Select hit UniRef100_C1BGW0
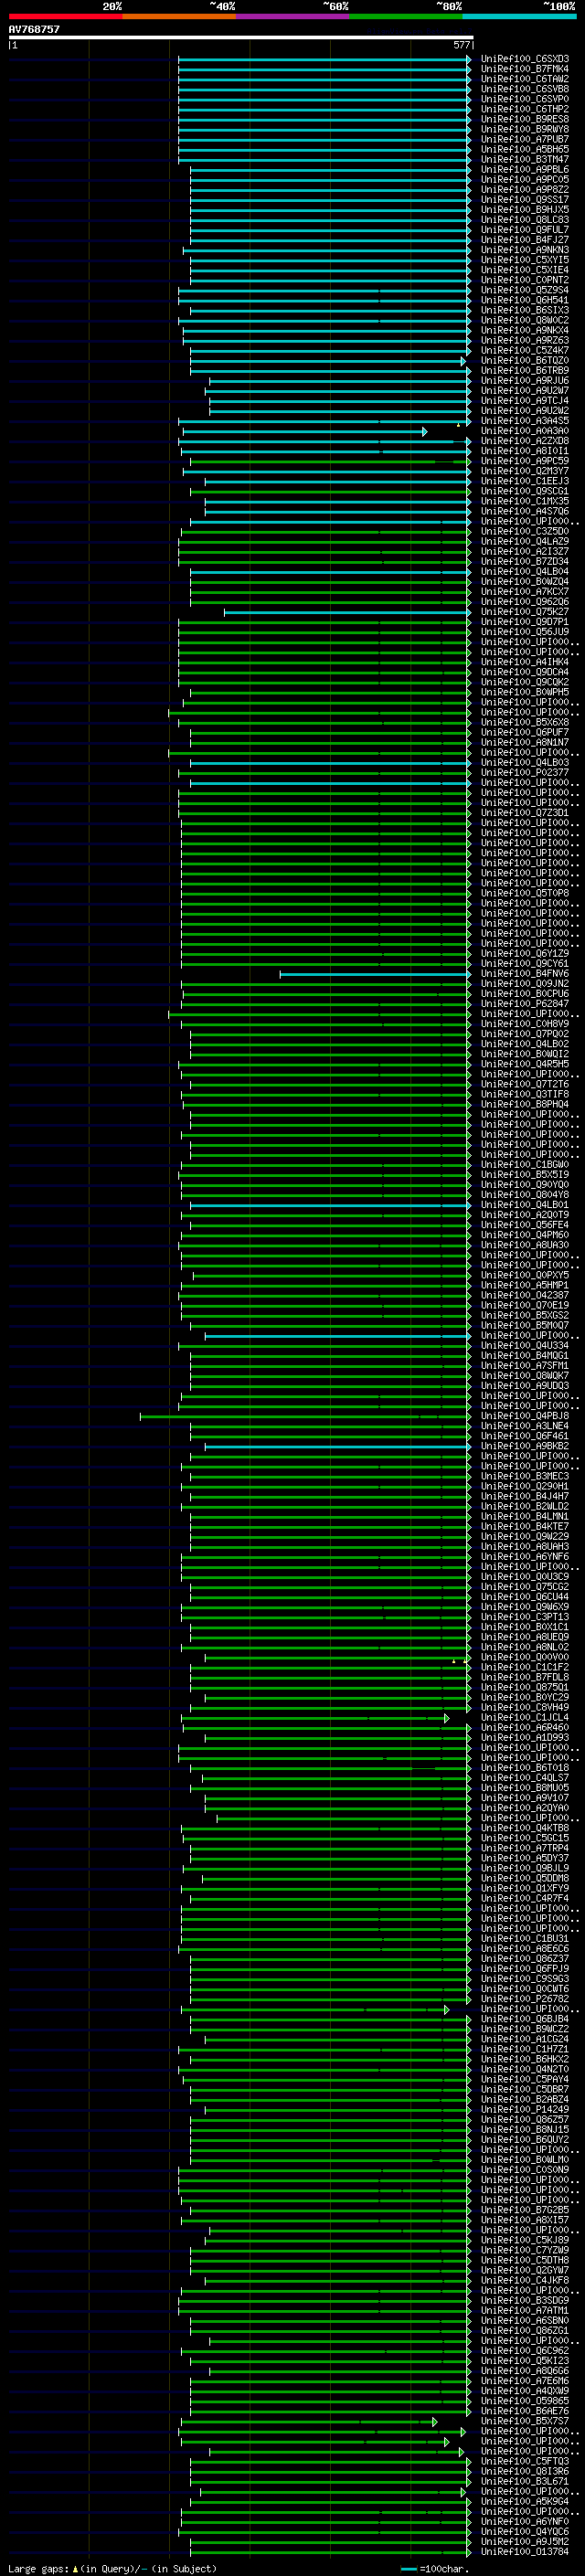 tap(525, 1164)
